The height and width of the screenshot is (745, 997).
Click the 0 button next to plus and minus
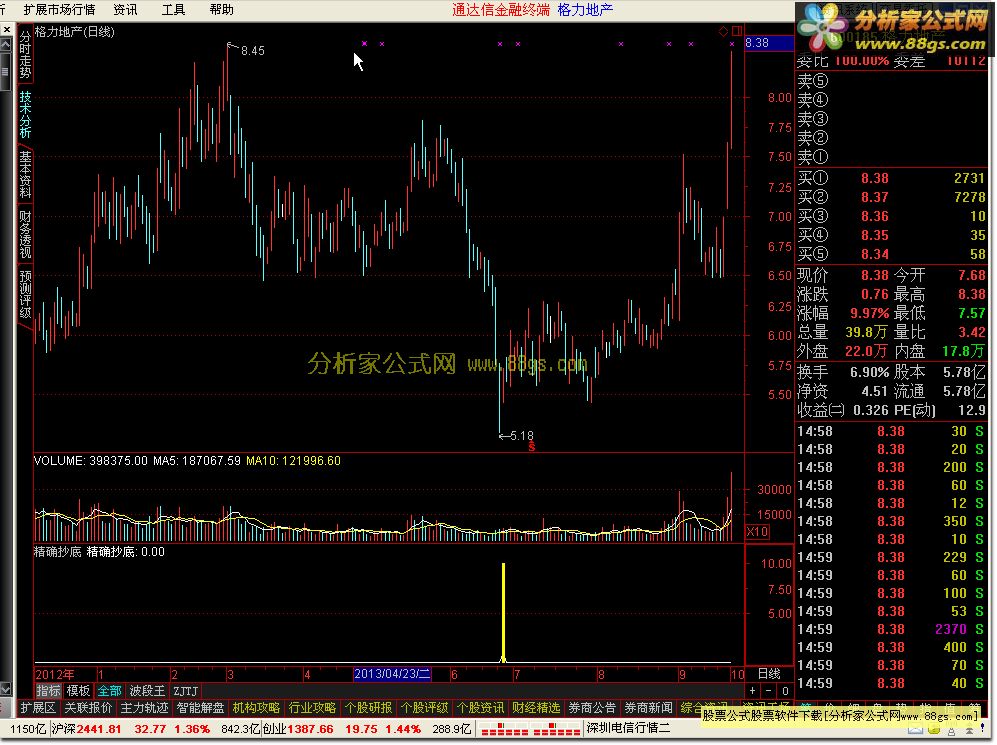[x=785, y=690]
